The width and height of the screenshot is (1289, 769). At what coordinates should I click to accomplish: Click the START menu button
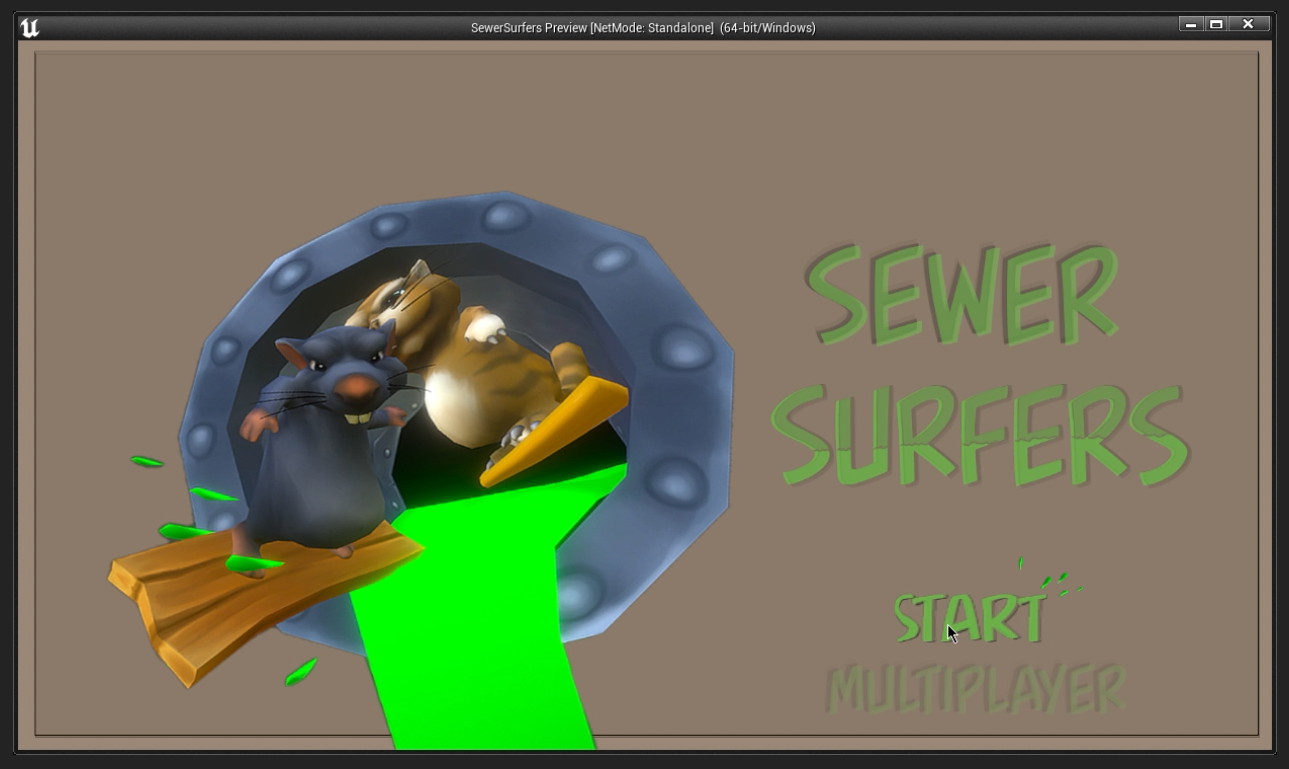pos(970,618)
